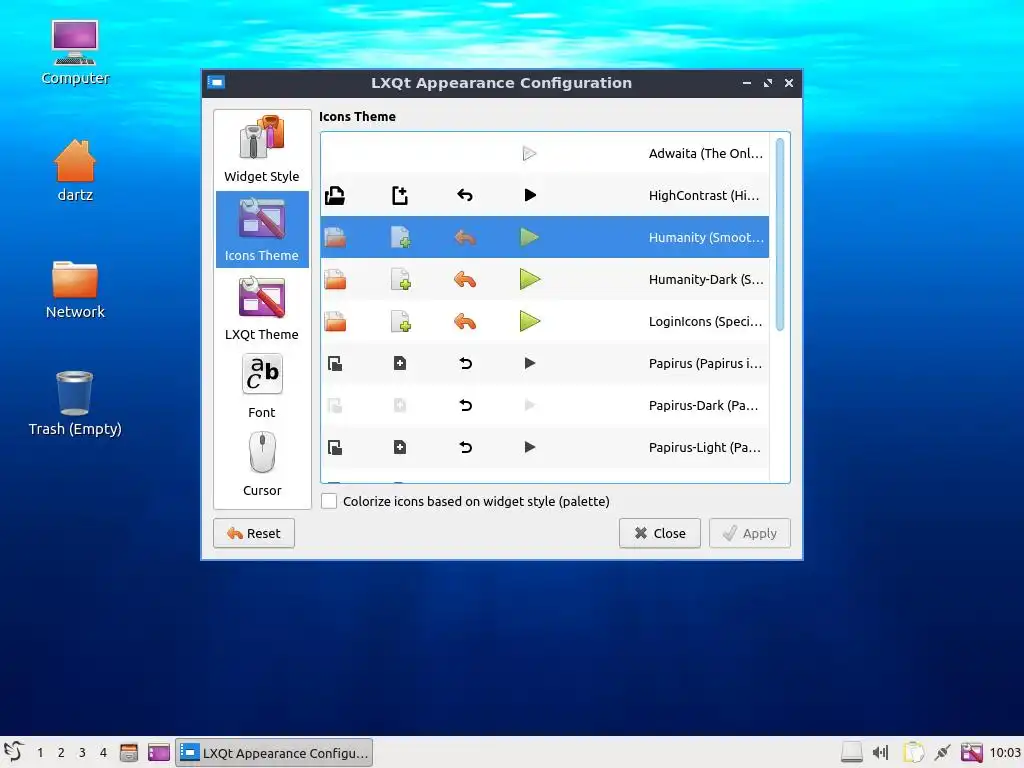Screen dimensions: 1024x768
Task: Click the Papirus undo preview icon
Action: 466,363
